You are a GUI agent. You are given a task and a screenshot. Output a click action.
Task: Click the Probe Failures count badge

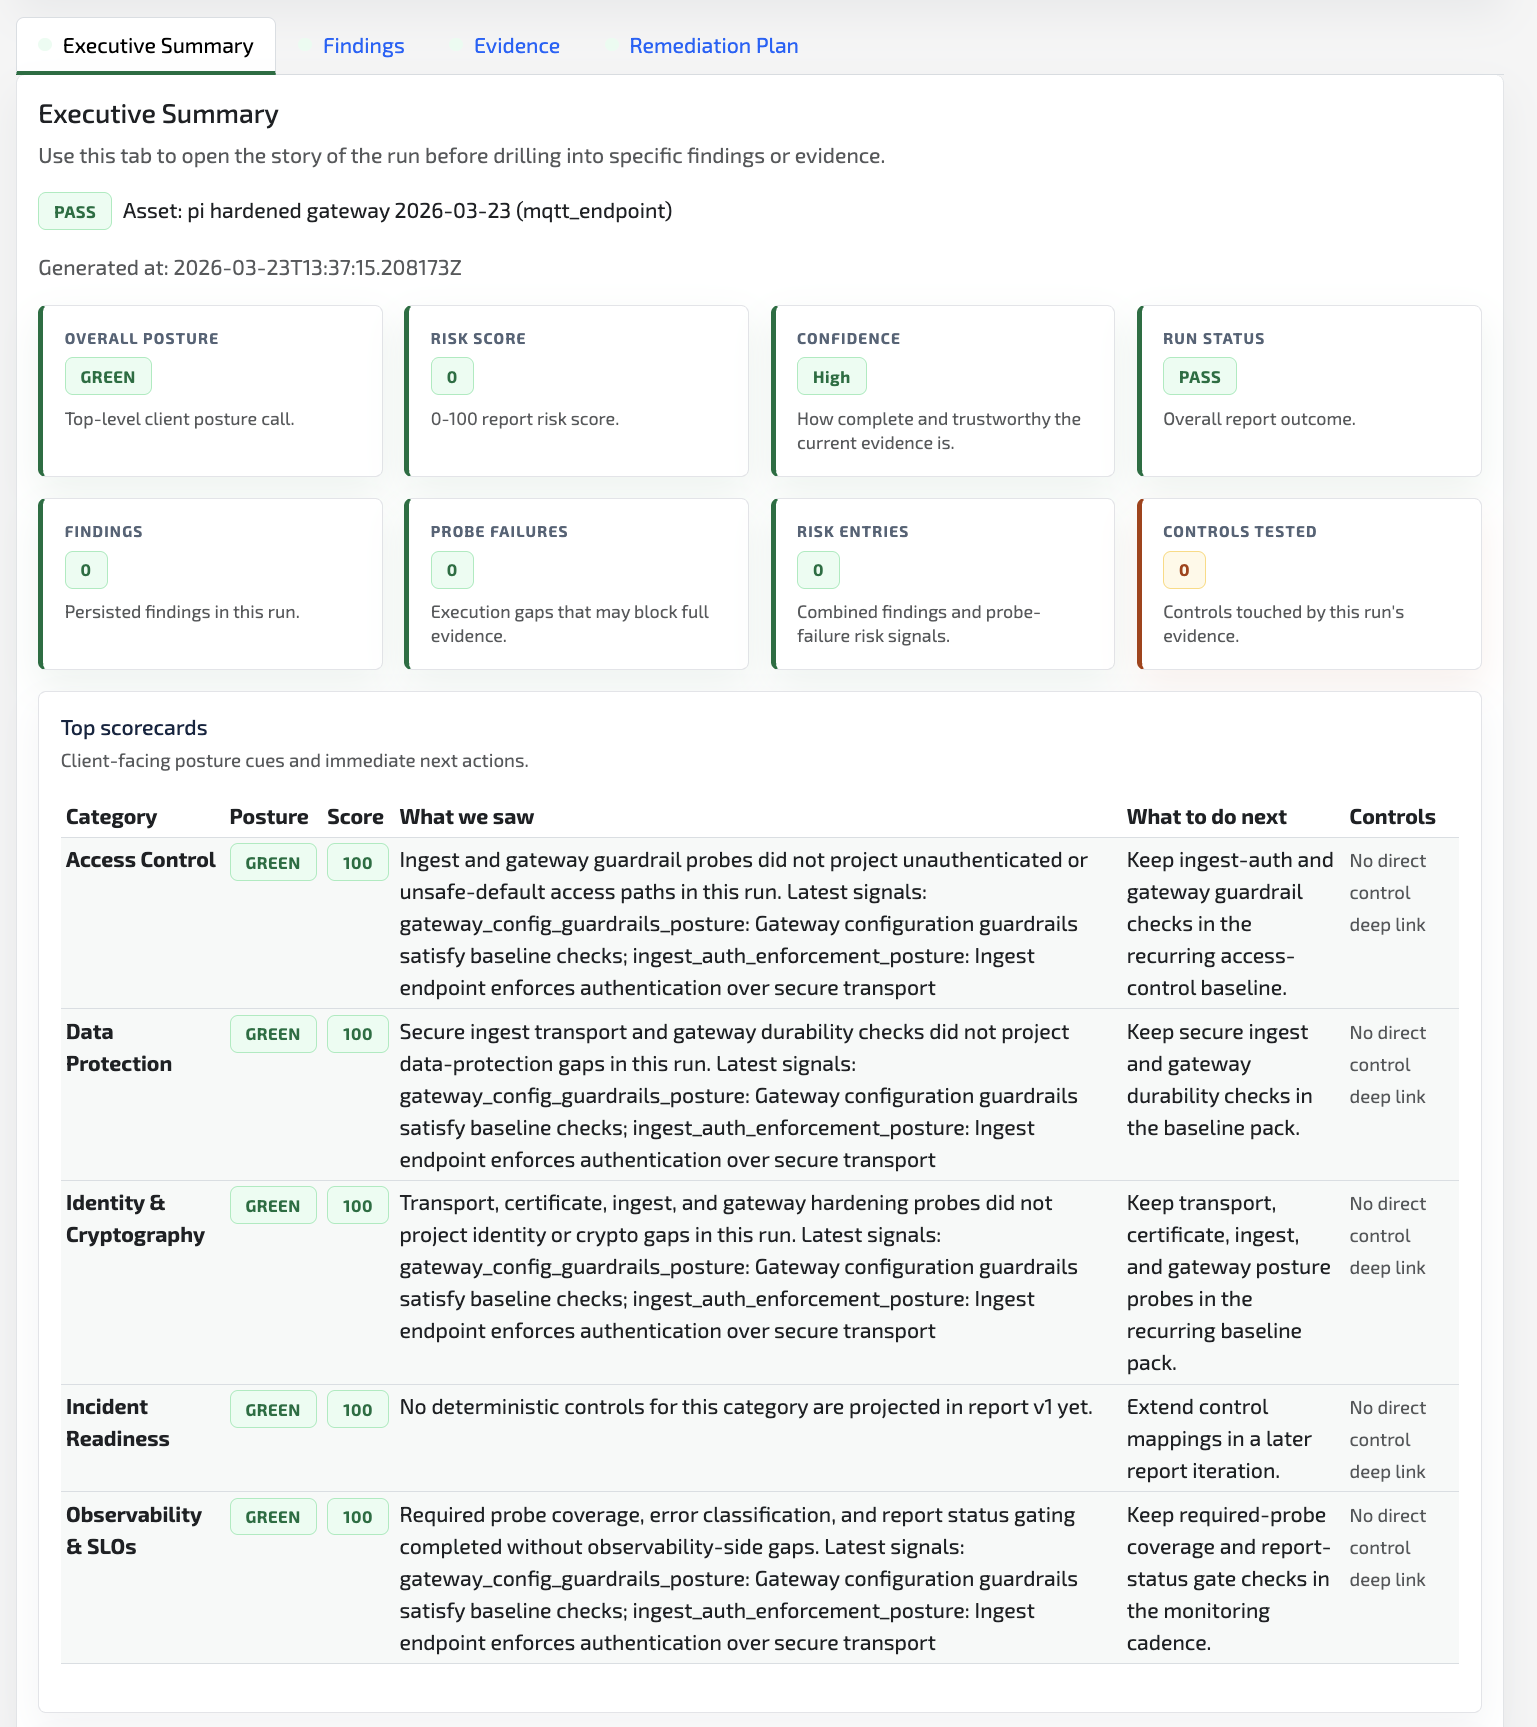coord(451,570)
